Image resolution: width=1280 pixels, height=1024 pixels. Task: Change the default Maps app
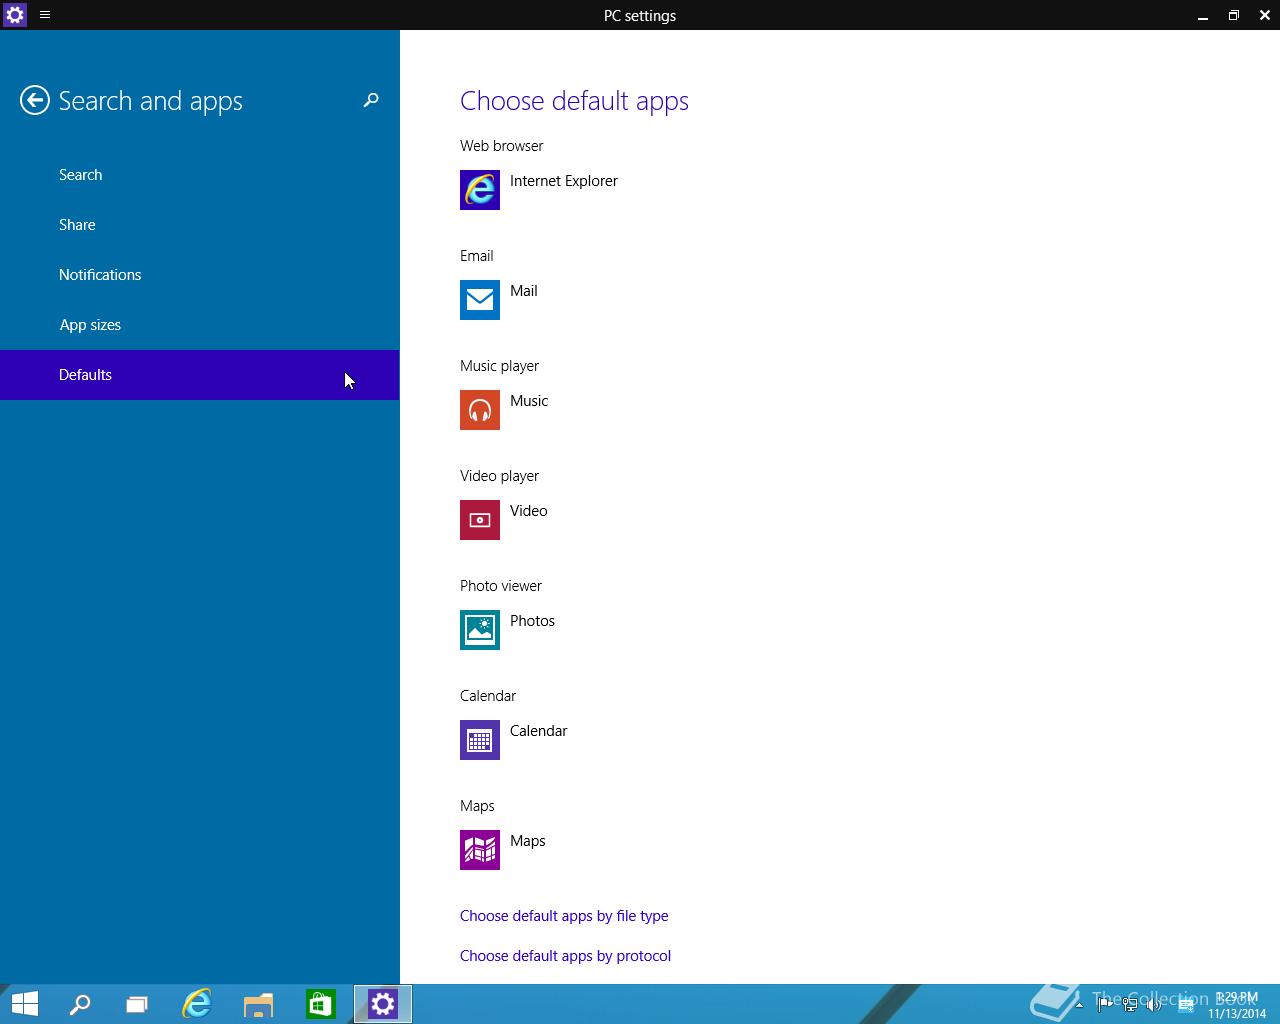click(527, 841)
